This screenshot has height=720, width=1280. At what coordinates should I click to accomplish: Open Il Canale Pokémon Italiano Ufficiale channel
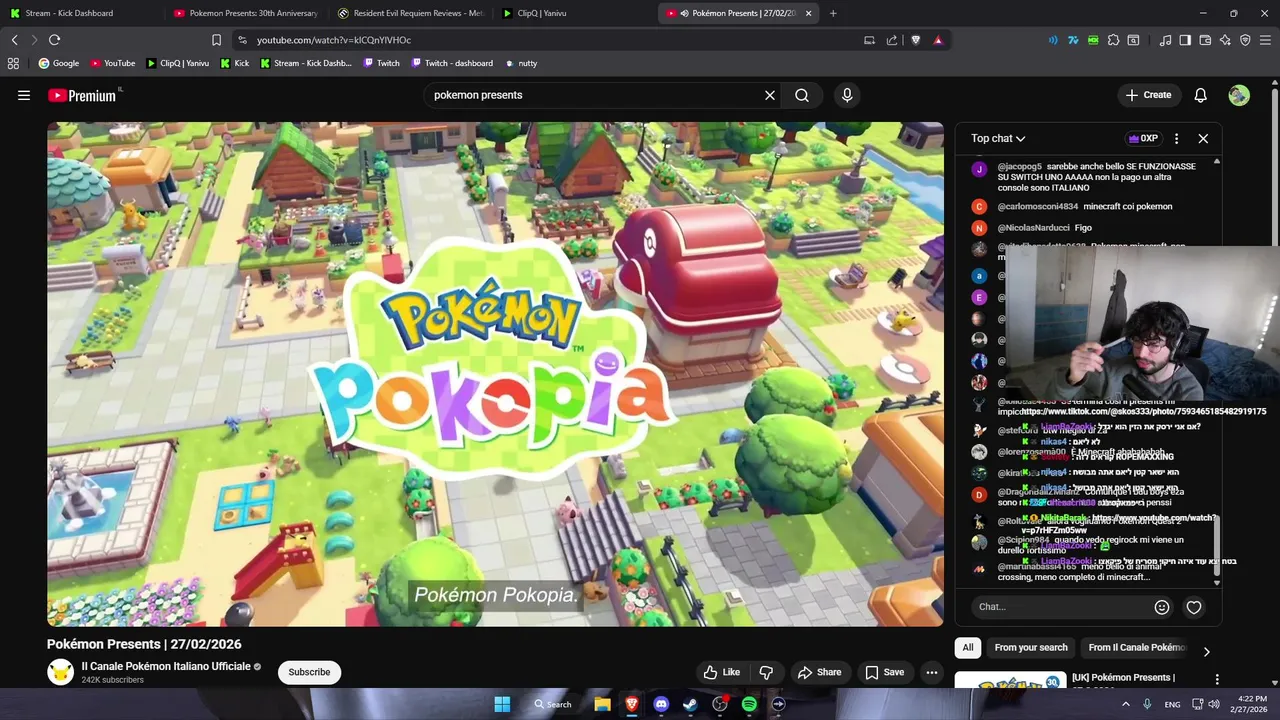click(166, 666)
